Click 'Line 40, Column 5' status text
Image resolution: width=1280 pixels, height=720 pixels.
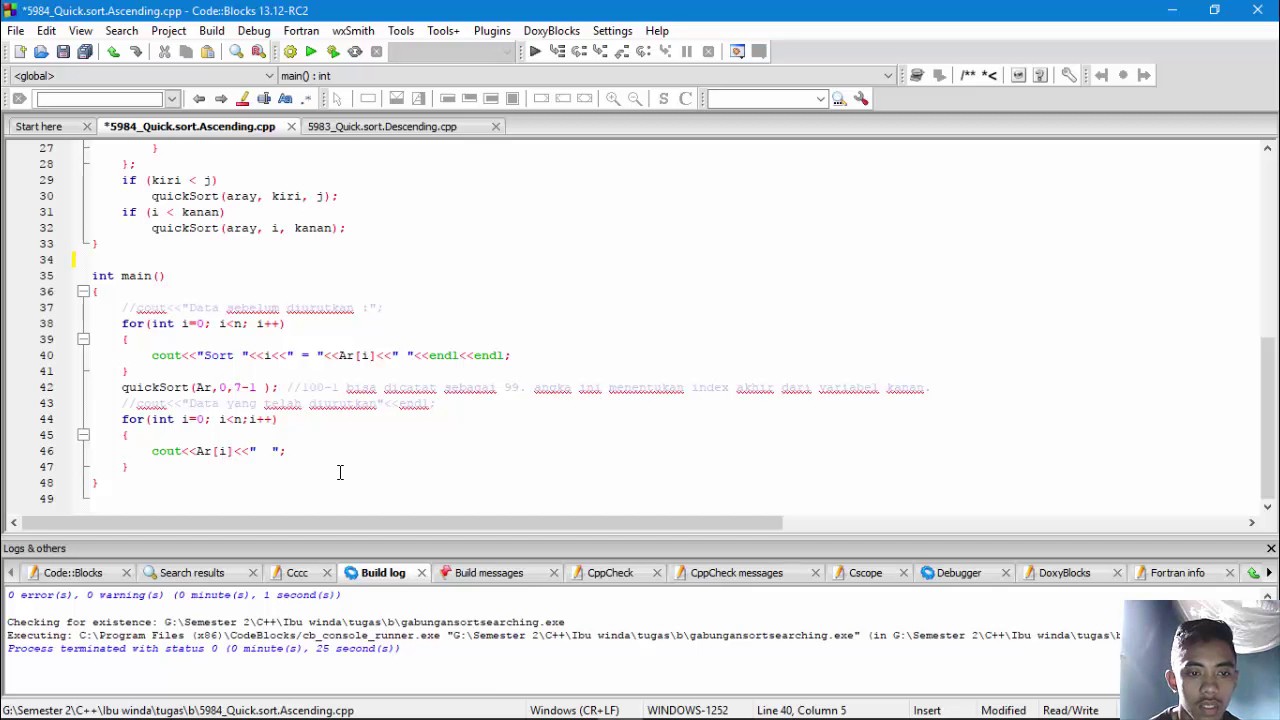pos(801,710)
